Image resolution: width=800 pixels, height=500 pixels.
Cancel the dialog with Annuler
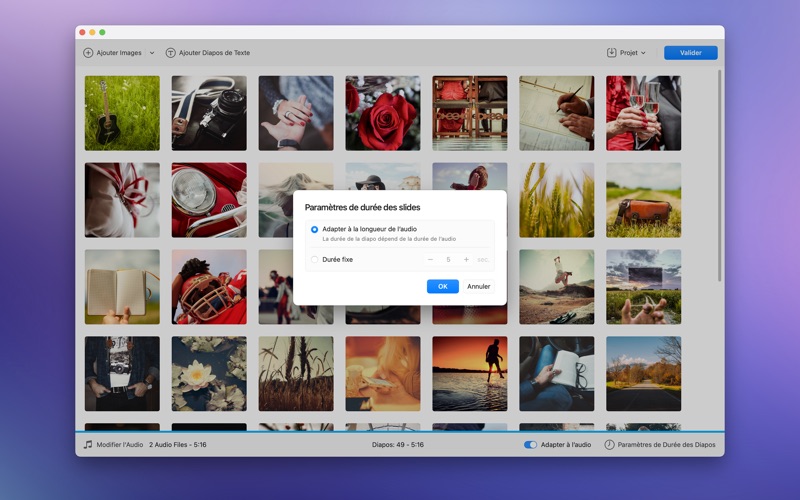(479, 286)
